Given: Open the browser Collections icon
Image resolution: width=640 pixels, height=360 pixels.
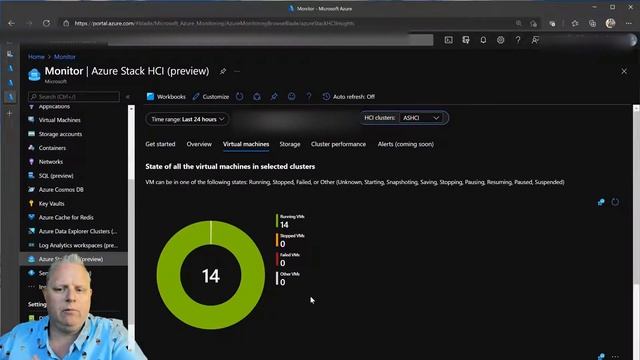Looking at the screenshot, I should pyautogui.click(x=592, y=23).
